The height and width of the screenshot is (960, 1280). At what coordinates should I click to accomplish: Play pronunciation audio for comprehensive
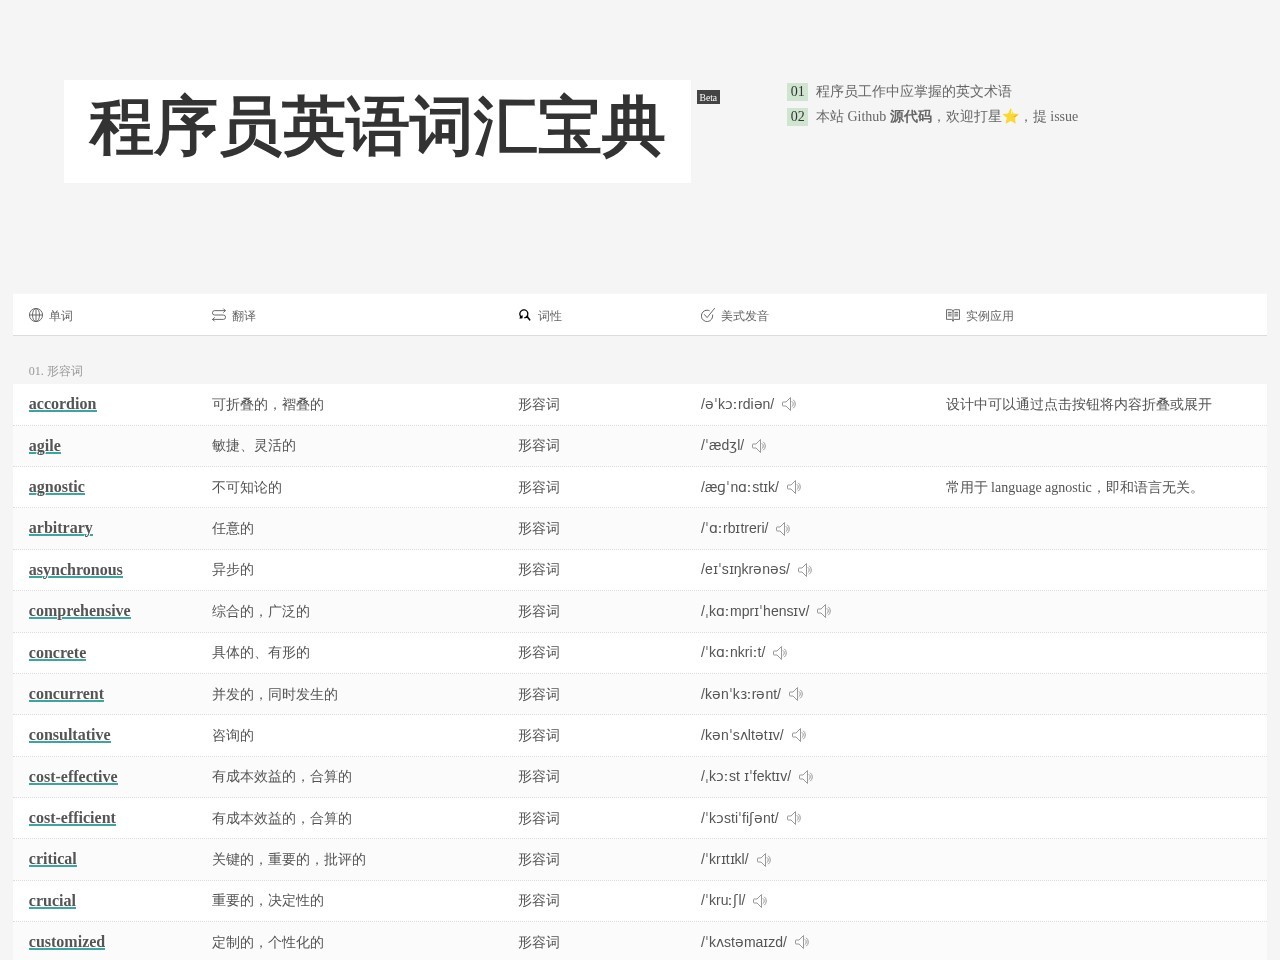[824, 611]
